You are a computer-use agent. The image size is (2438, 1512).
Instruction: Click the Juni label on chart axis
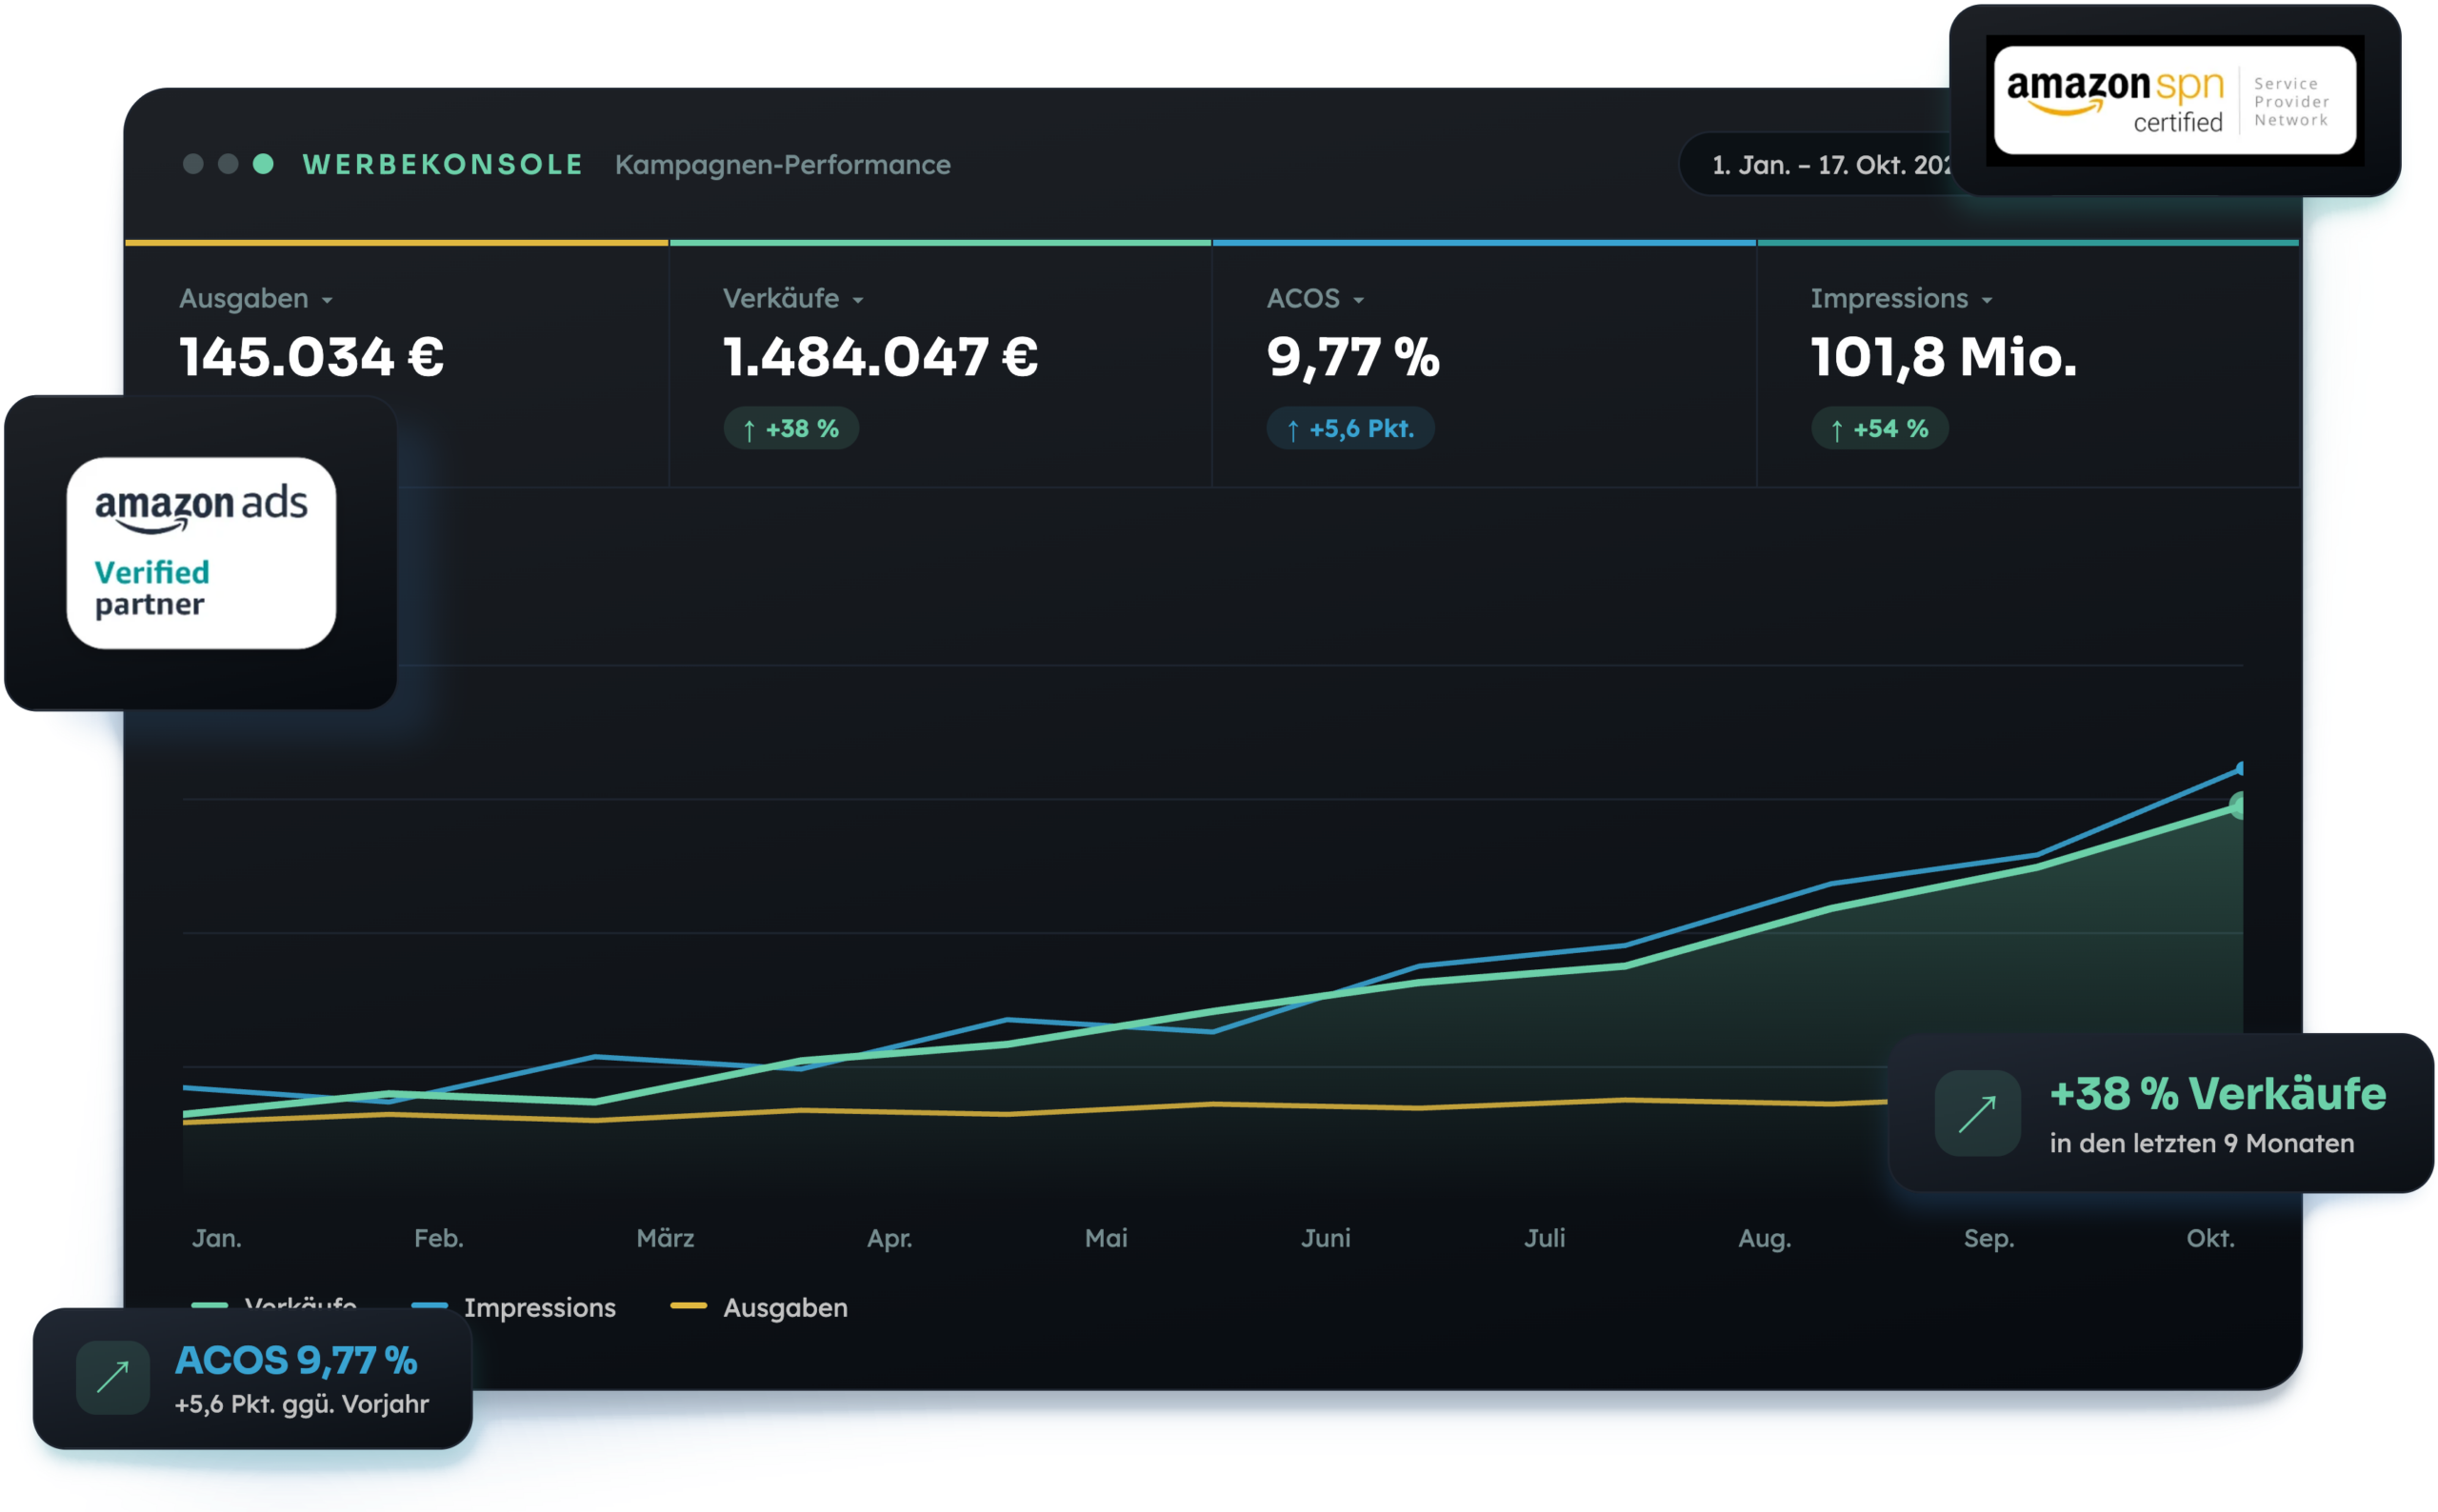(1326, 1238)
